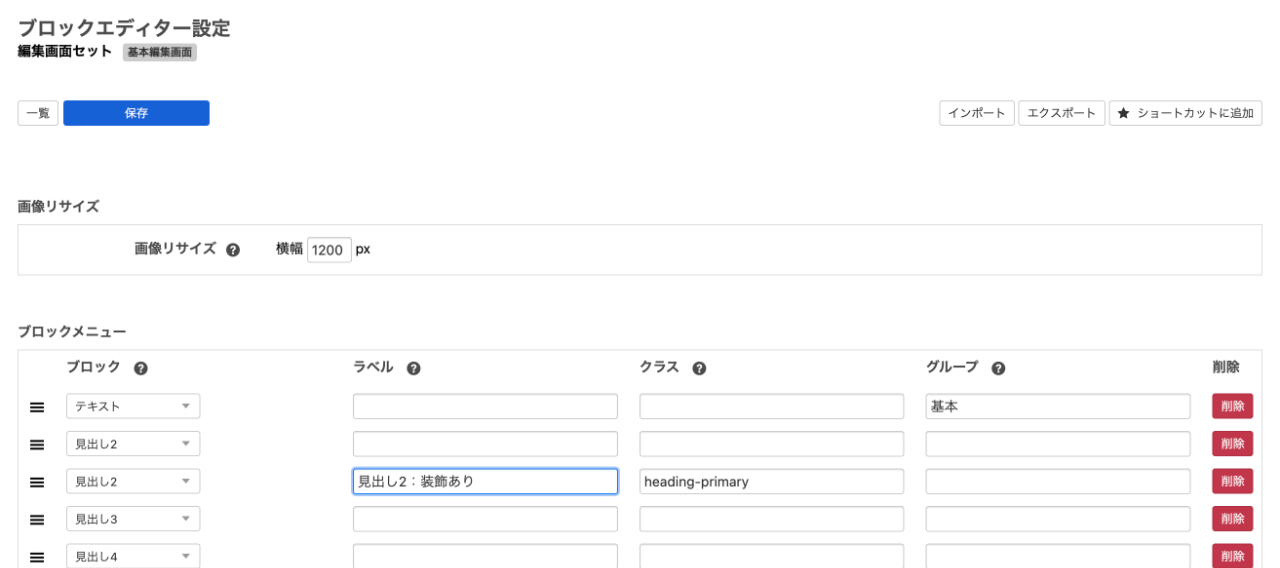The width and height of the screenshot is (1280, 568).
Task: Click drag handle of first 見出し2 row
Action: point(37,444)
